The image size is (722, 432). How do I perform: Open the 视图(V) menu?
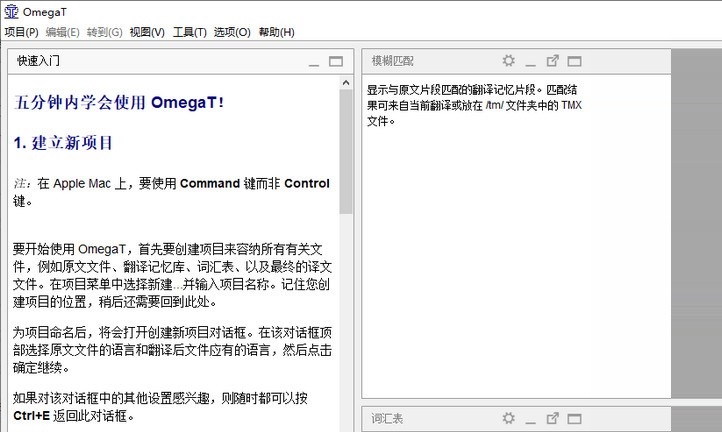(147, 32)
